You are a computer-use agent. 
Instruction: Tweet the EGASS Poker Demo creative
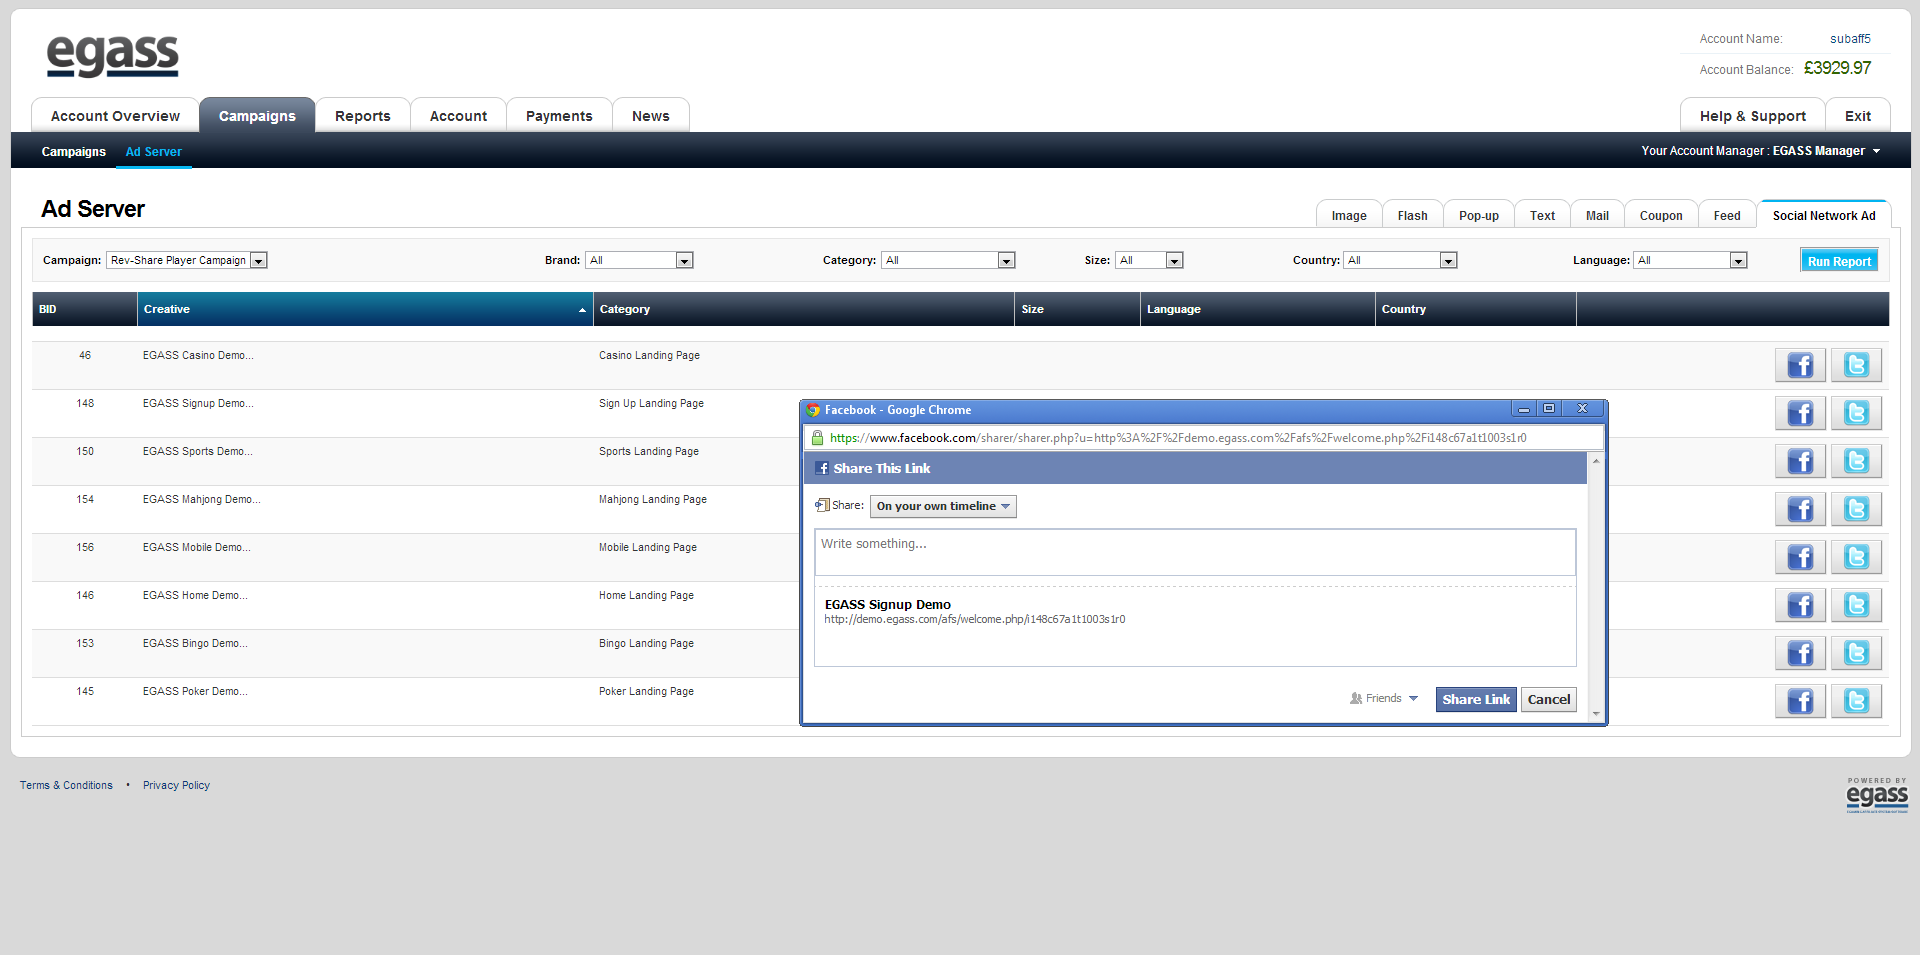pyautogui.click(x=1856, y=701)
